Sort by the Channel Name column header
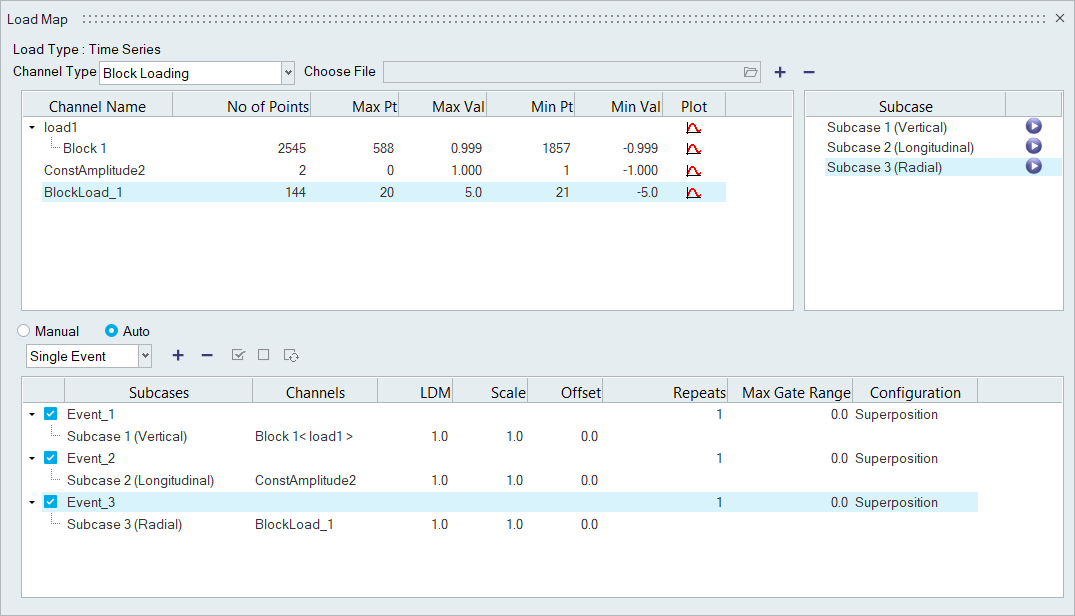1075x616 pixels. click(97, 106)
